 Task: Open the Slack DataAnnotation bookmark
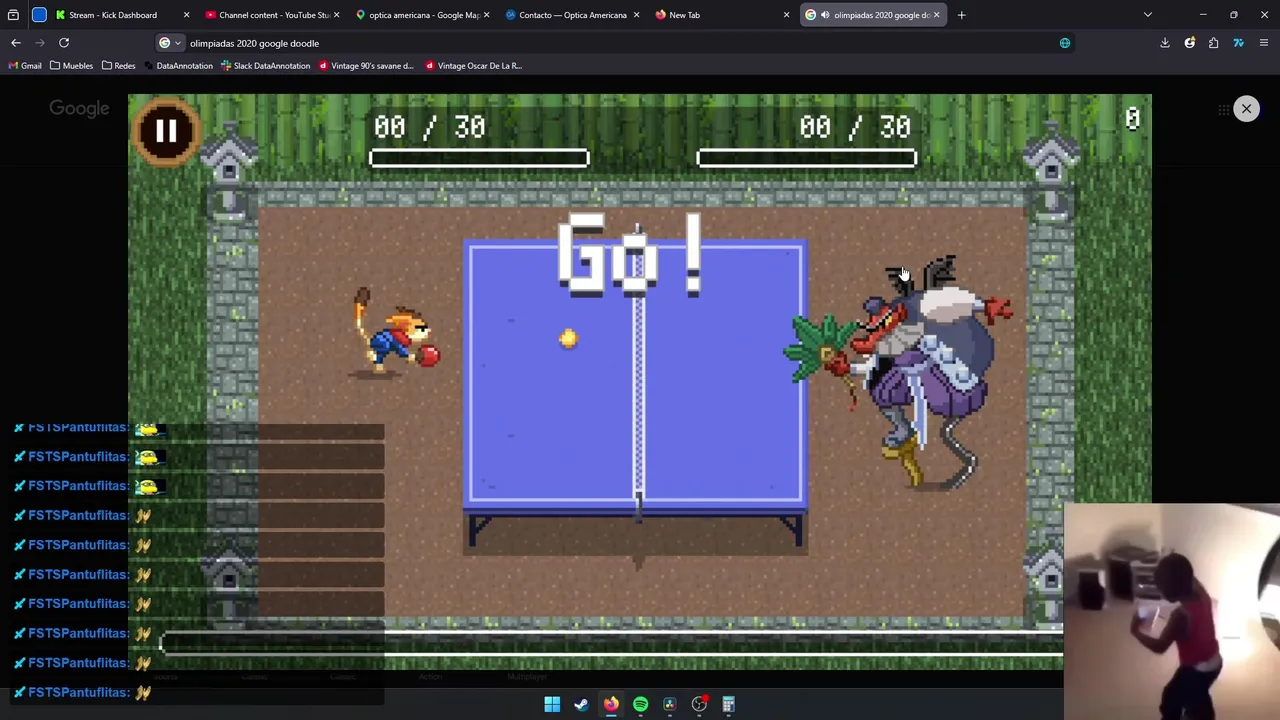266,66
